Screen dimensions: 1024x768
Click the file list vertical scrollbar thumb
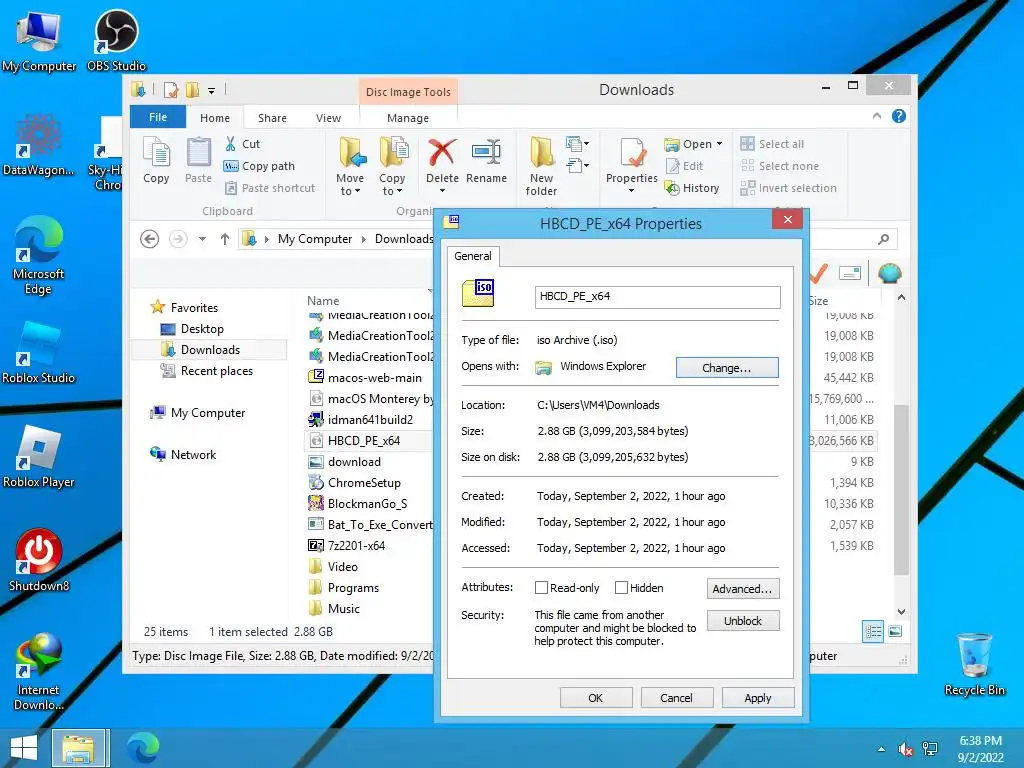901,490
